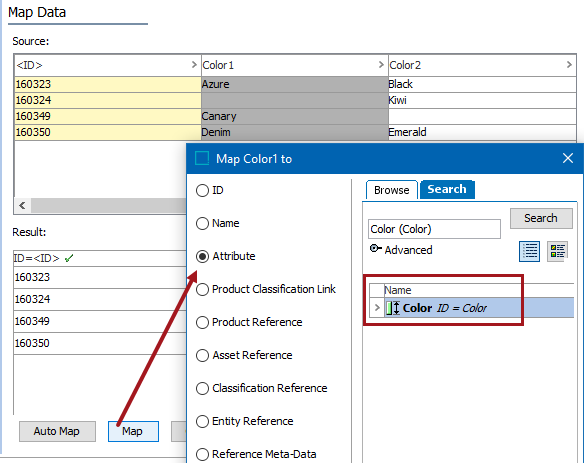Screen dimensions: 584x463
Task: Click the Color attribute icon in results
Action: 393,308
